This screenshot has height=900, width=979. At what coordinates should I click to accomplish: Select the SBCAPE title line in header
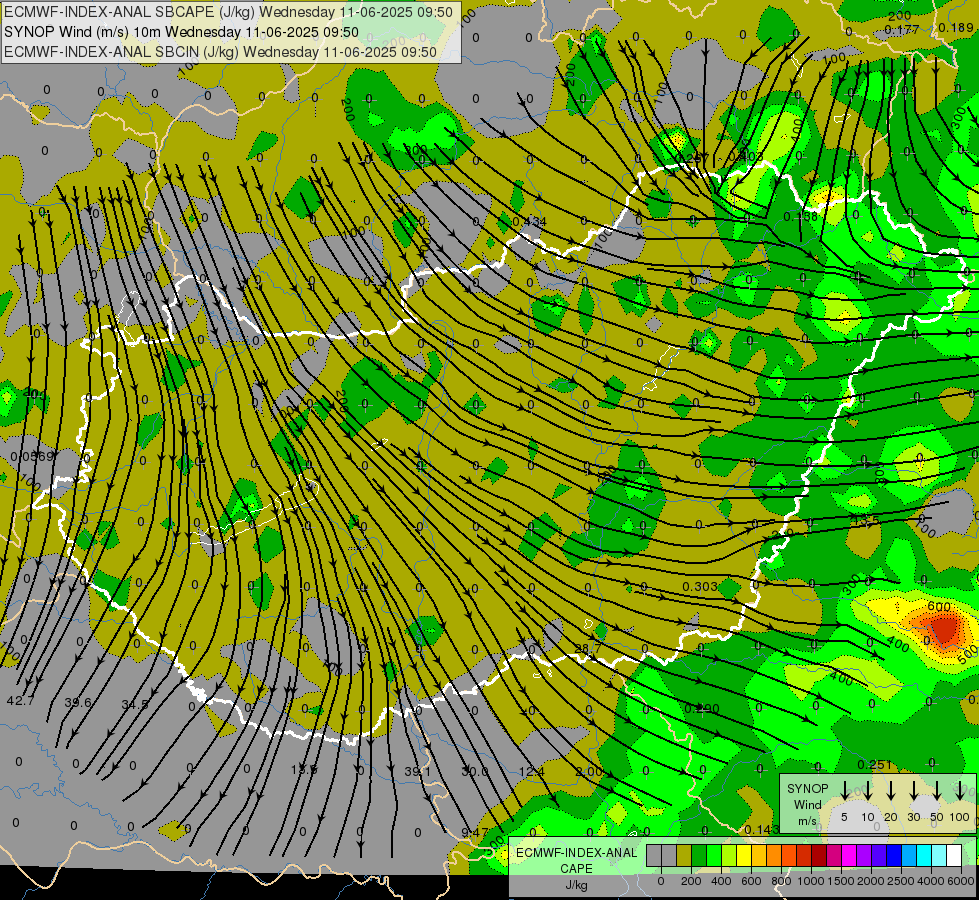coord(228,12)
